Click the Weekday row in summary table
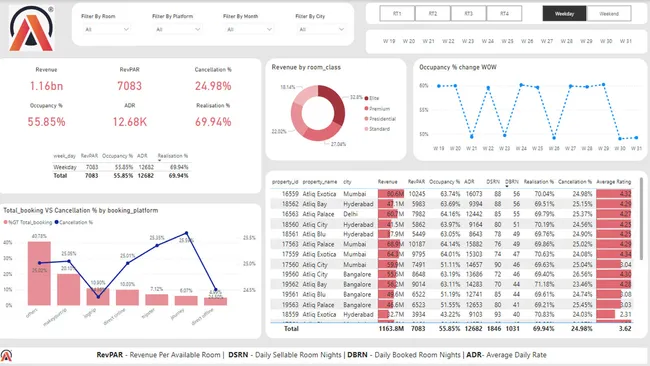Screen dimensions: 650x366 (x=121, y=167)
